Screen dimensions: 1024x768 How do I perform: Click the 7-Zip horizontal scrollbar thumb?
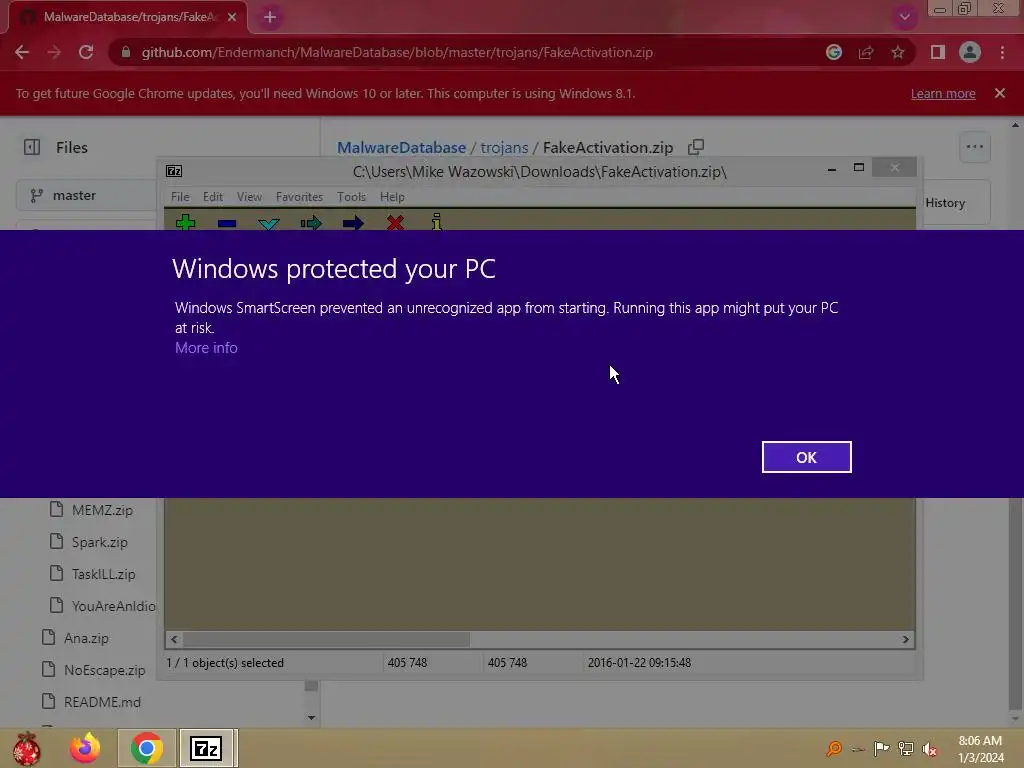(x=327, y=639)
